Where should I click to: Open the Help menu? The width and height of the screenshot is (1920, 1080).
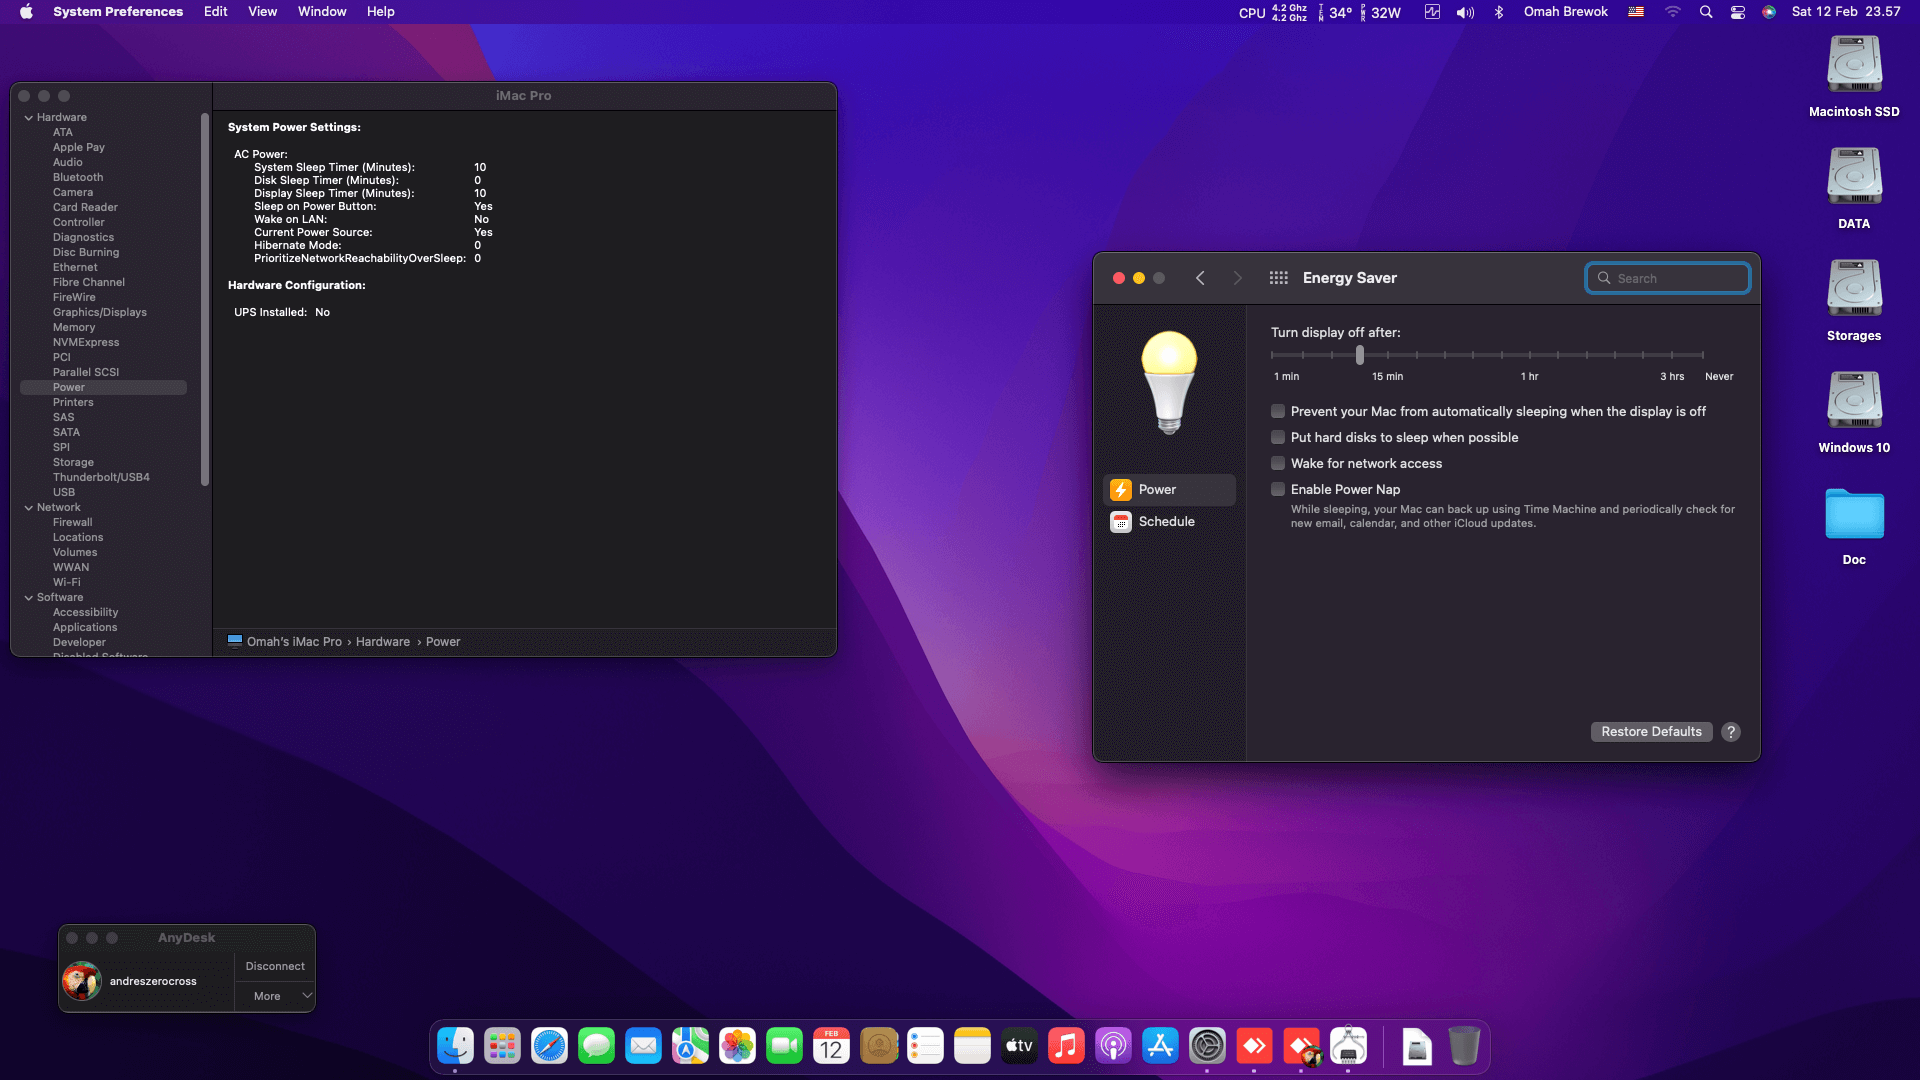[x=381, y=12]
